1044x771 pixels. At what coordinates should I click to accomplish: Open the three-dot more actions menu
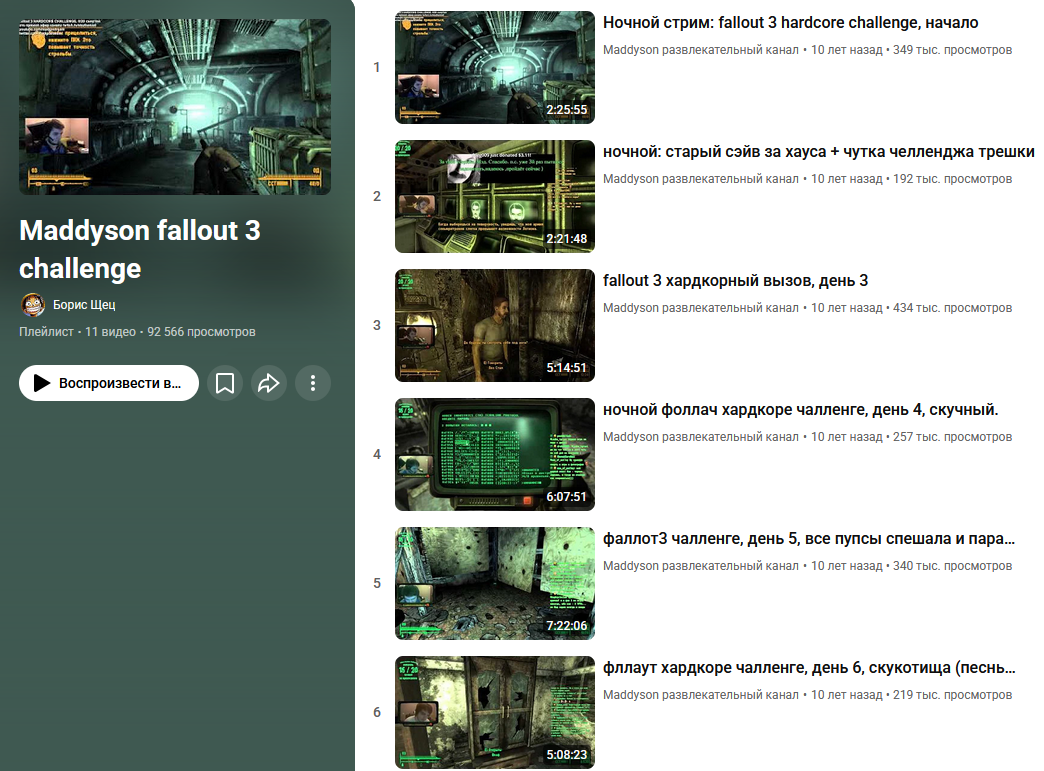(313, 383)
